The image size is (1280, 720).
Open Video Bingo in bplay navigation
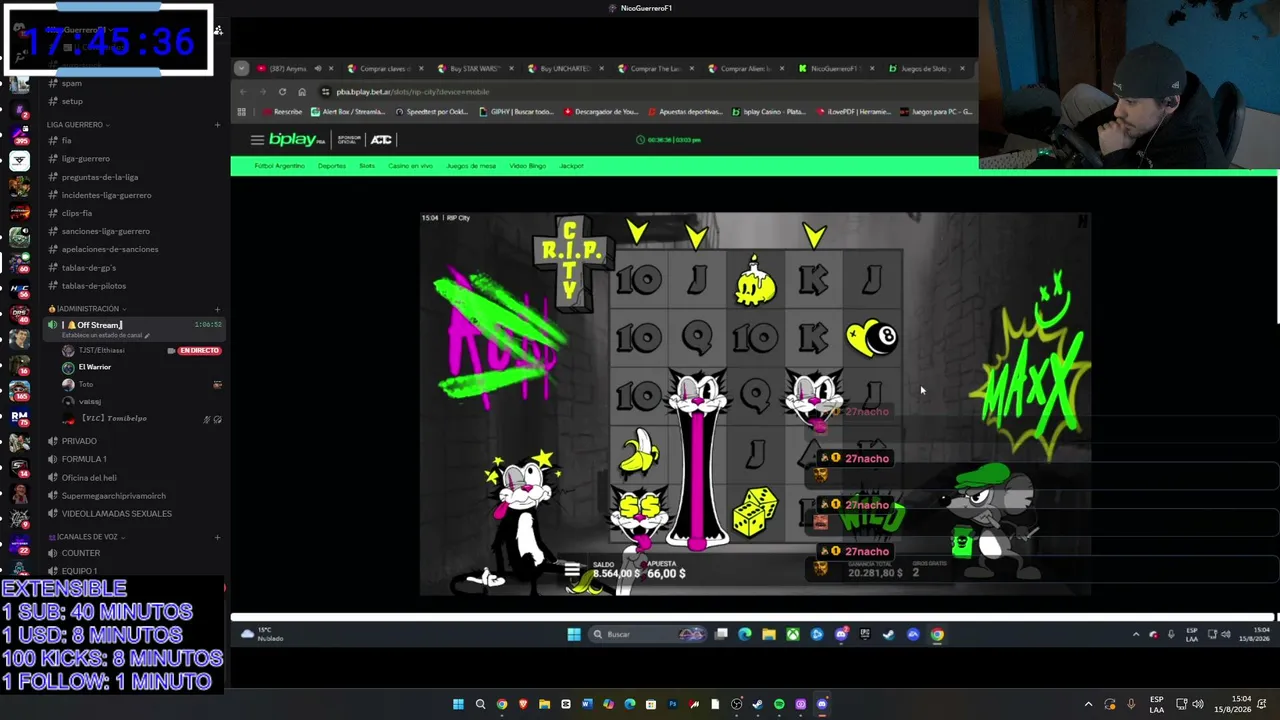tap(528, 166)
